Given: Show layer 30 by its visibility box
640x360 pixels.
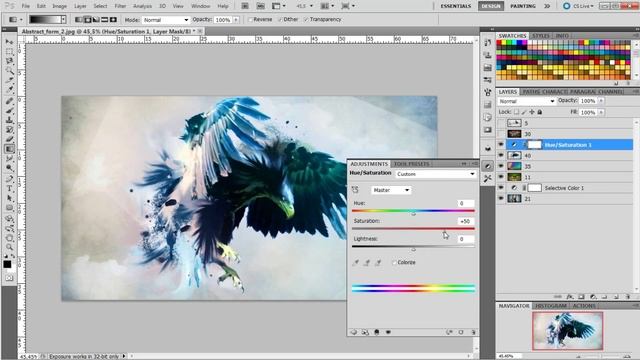Looking at the screenshot, I should point(501,134).
